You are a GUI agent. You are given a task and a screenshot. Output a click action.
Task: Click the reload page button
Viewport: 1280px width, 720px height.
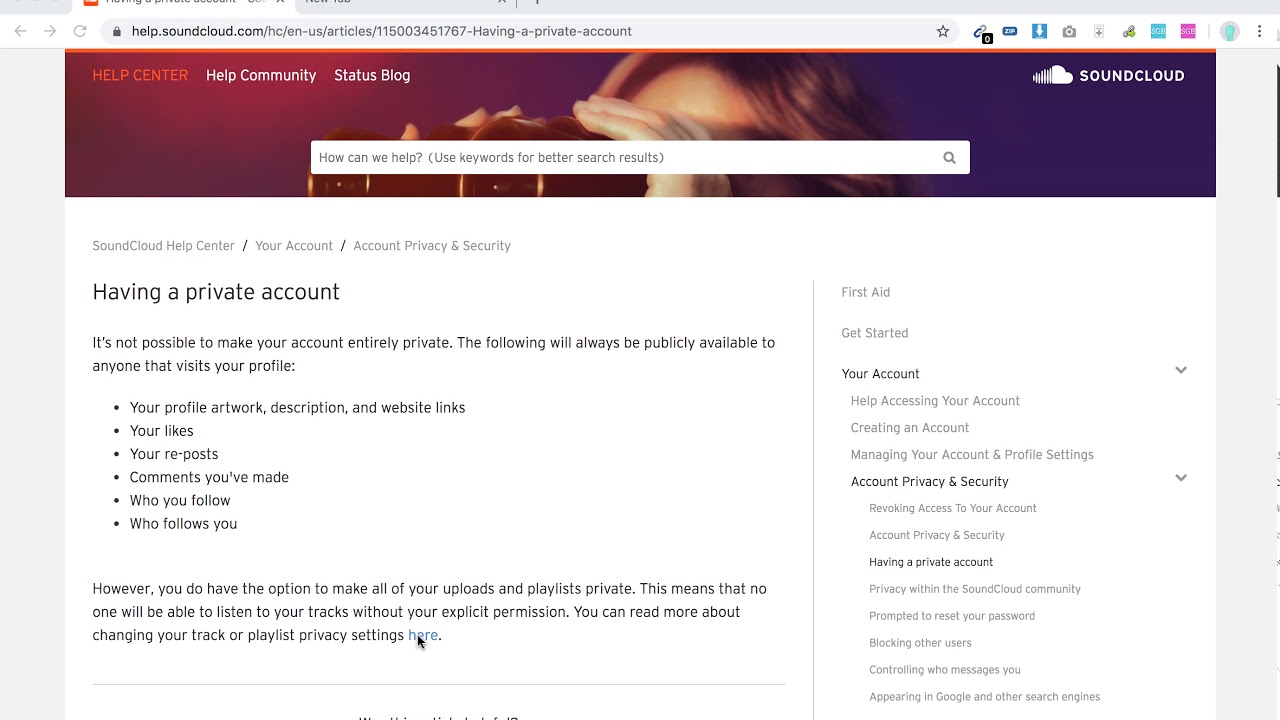[80, 32]
